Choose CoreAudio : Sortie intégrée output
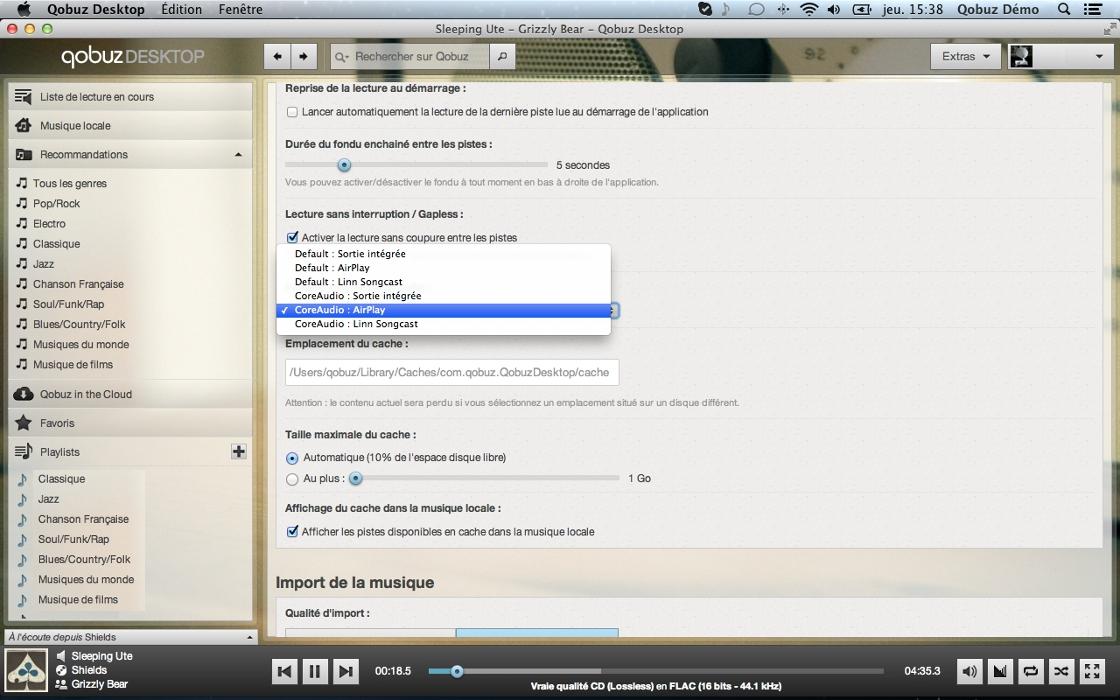The image size is (1120, 700). [x=444, y=296]
